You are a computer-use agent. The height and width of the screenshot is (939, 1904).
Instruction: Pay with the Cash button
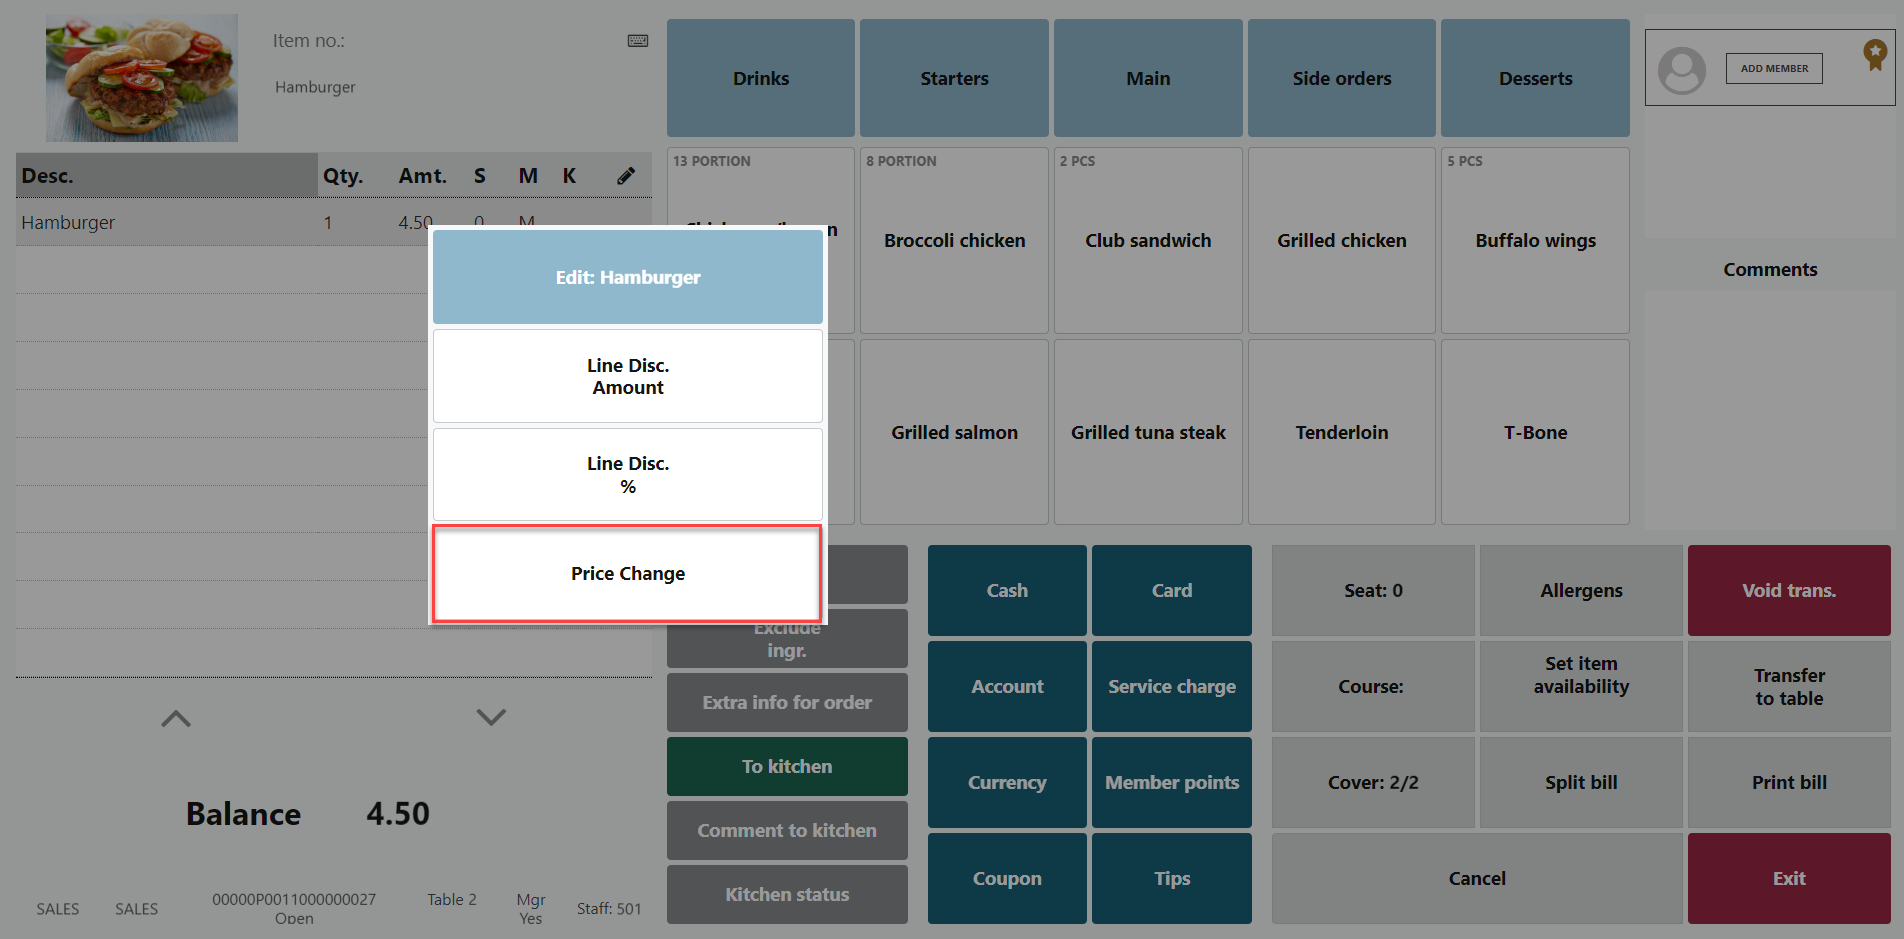(1006, 591)
